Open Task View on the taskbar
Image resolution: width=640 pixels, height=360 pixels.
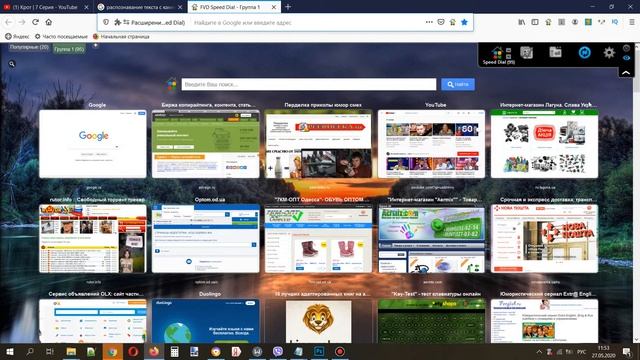[50, 351]
